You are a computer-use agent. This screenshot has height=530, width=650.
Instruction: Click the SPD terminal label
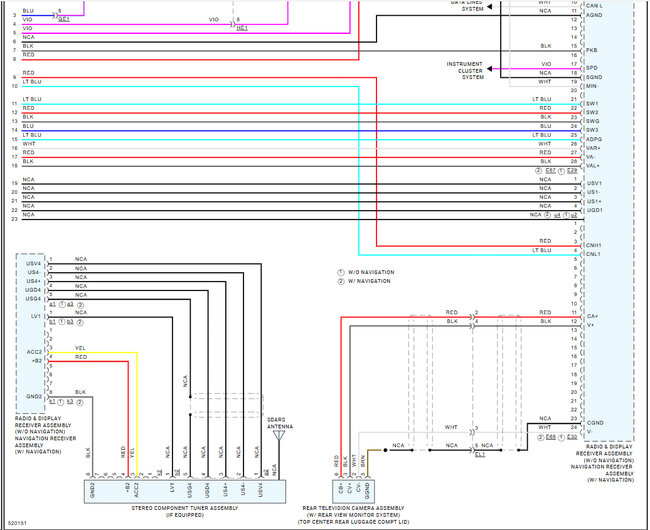(592, 68)
